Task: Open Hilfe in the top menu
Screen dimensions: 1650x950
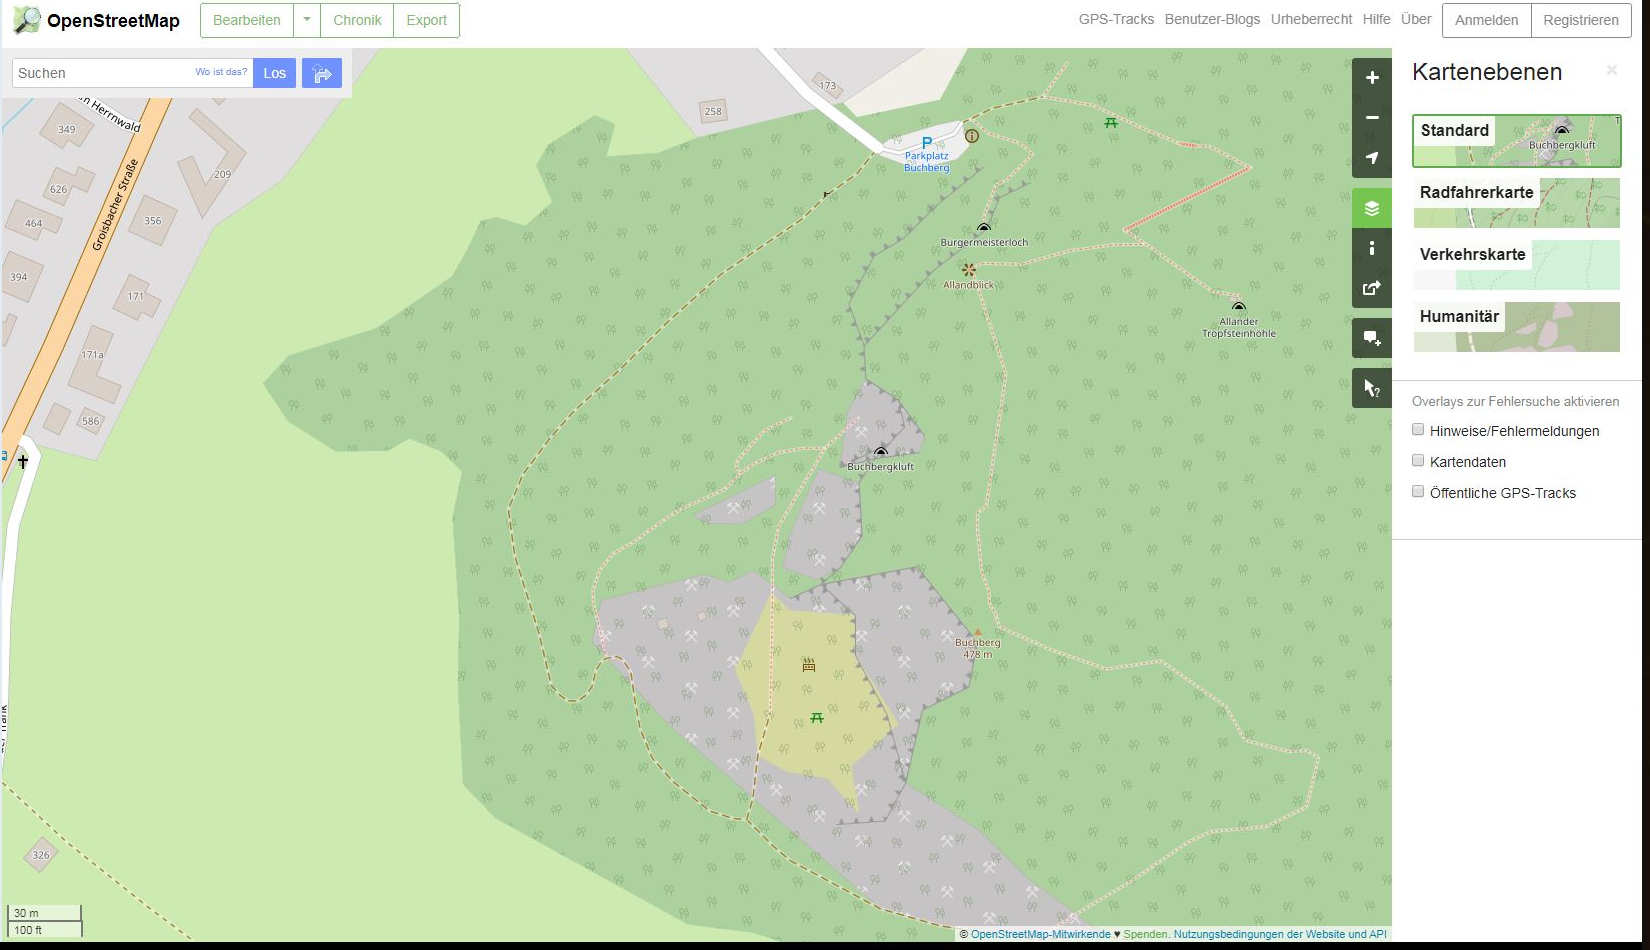Action: 1376,19
